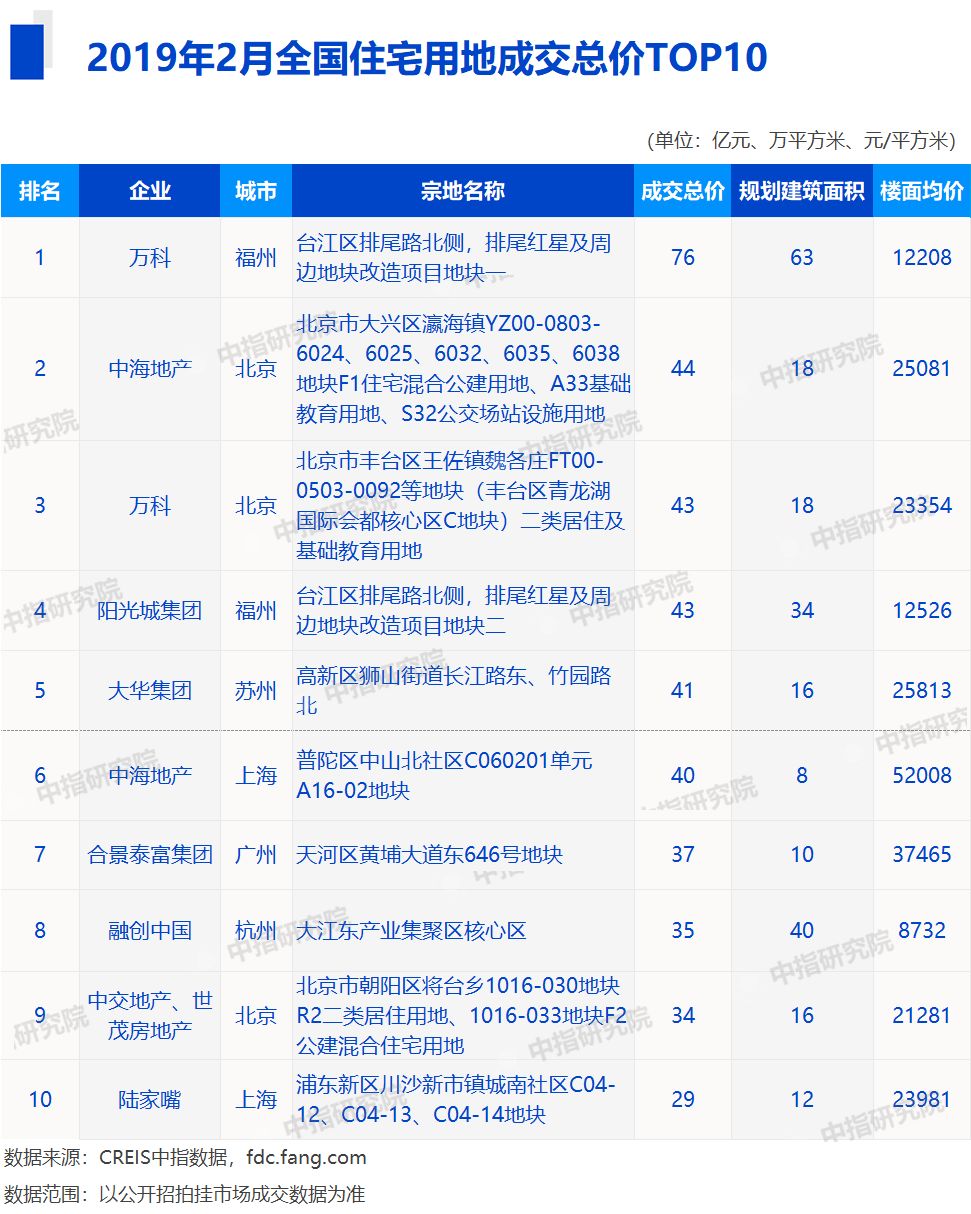Click the land name 北京市大兴区瀛海镇YZ00-0803
This screenshot has height=1214, width=971.
tap(463, 369)
